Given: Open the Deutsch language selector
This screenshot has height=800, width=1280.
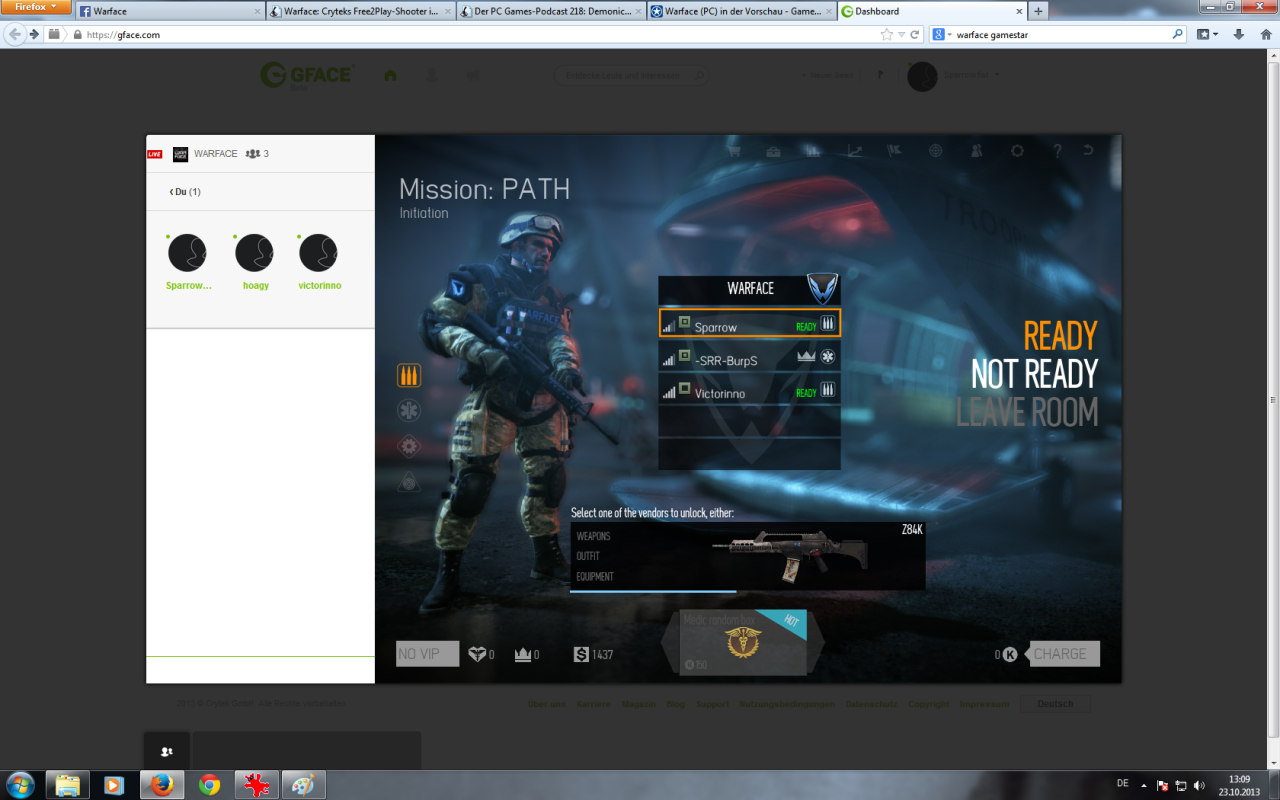Looking at the screenshot, I should pos(1055,704).
